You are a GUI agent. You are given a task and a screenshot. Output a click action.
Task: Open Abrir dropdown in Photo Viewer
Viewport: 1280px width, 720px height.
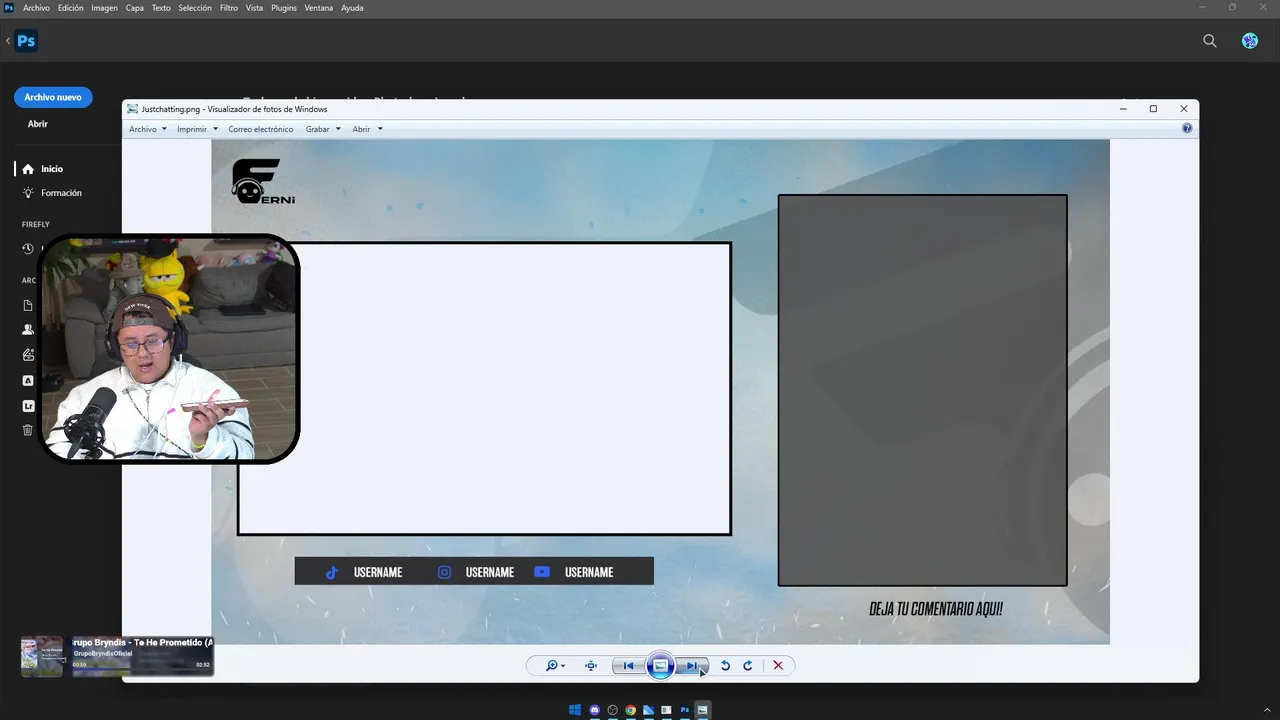367,129
